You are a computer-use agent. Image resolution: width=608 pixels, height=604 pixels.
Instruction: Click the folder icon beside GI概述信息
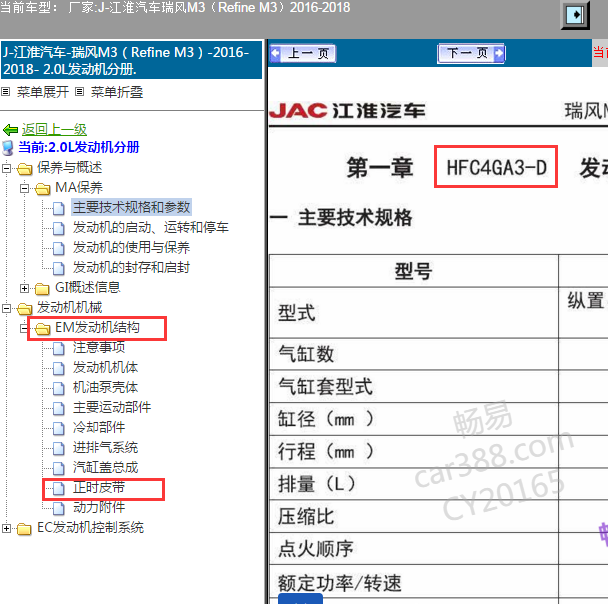click(42, 289)
